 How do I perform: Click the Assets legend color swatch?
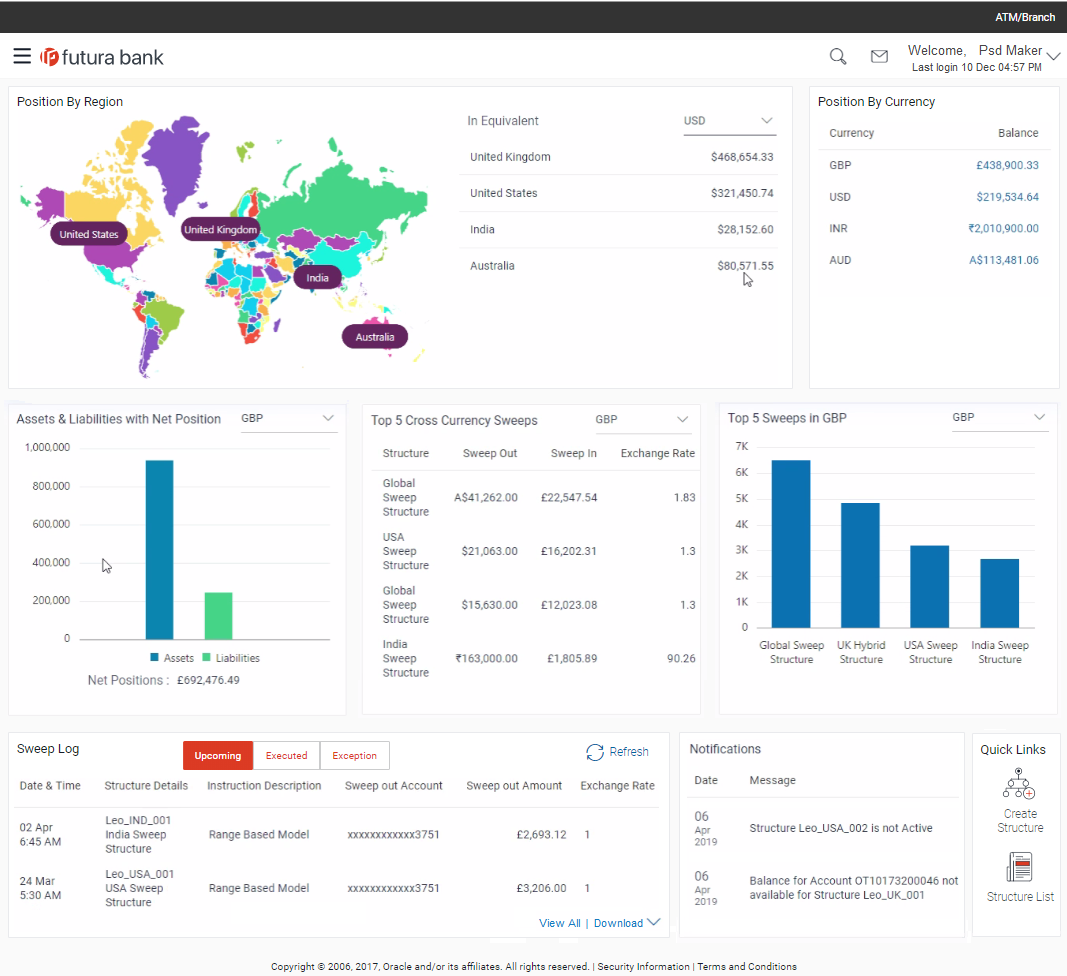coord(154,657)
